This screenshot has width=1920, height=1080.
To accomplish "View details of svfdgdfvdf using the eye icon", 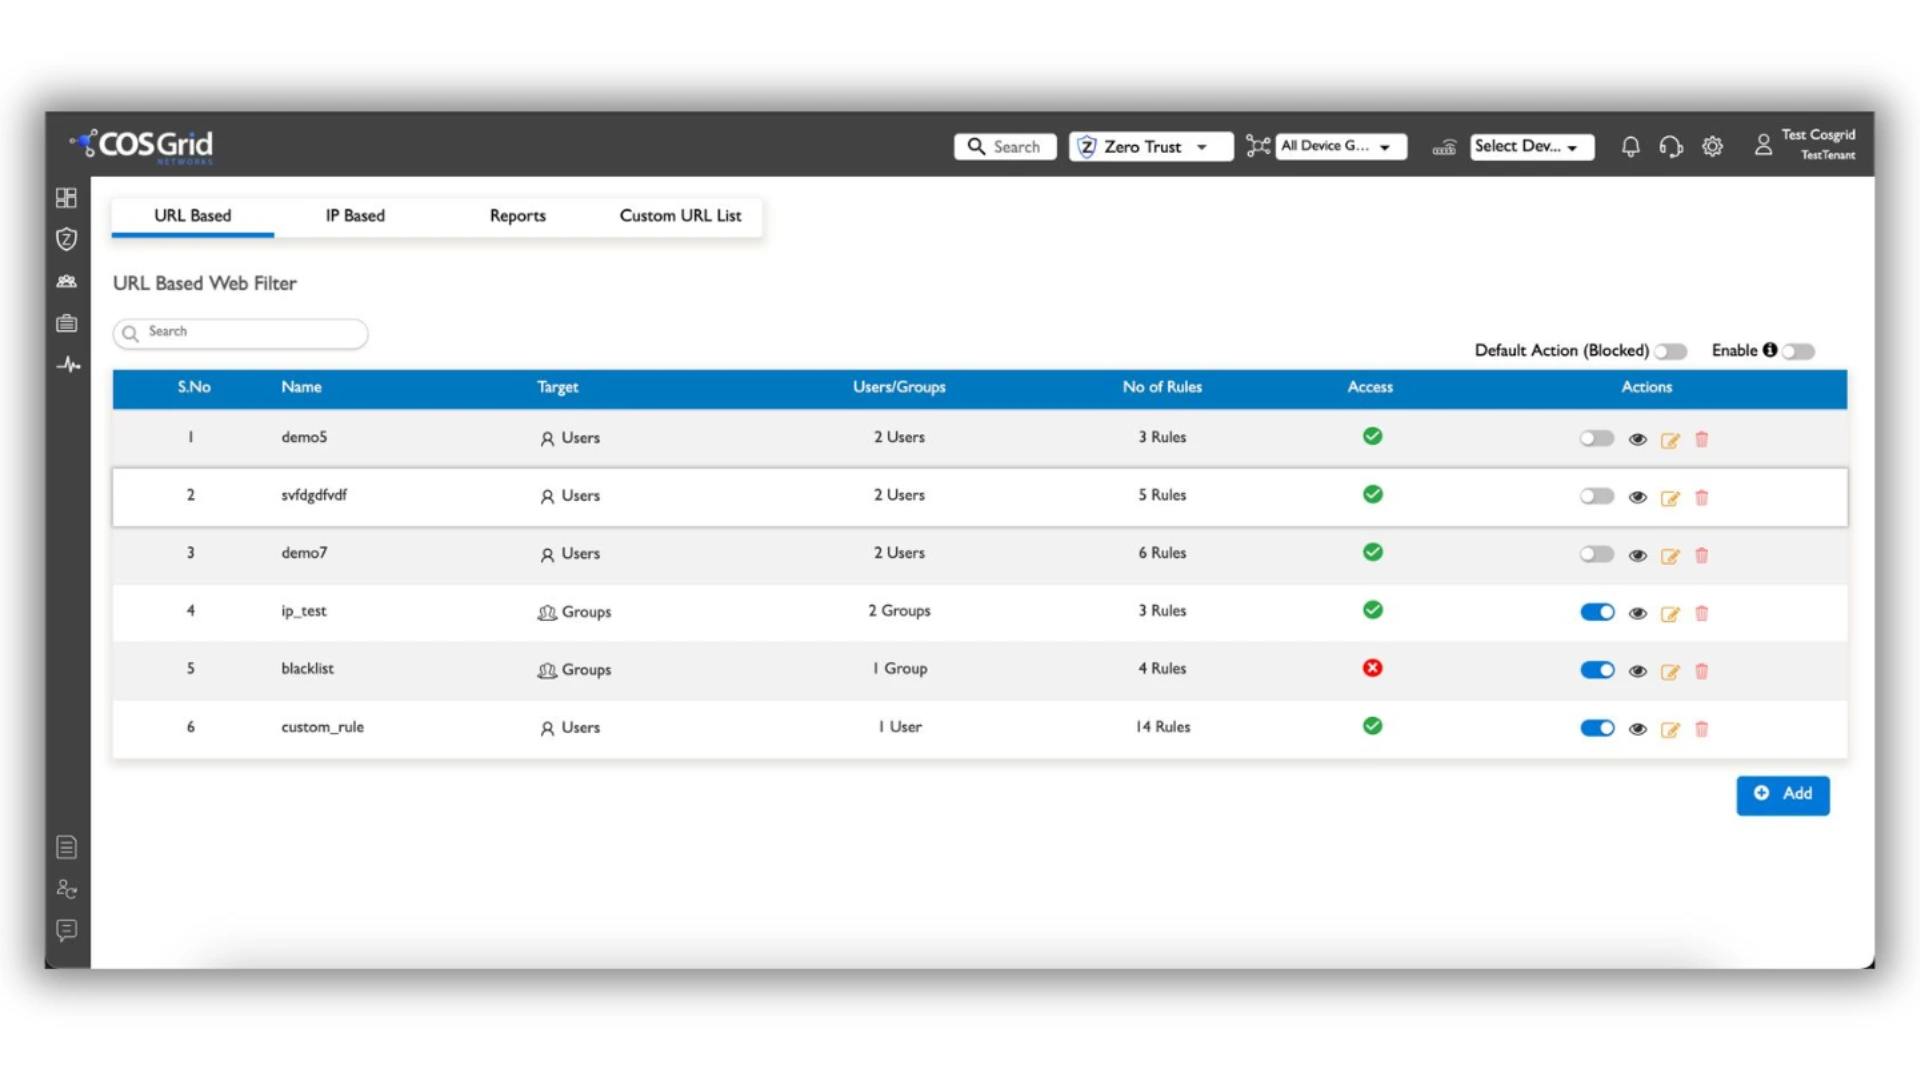I will click(1637, 497).
